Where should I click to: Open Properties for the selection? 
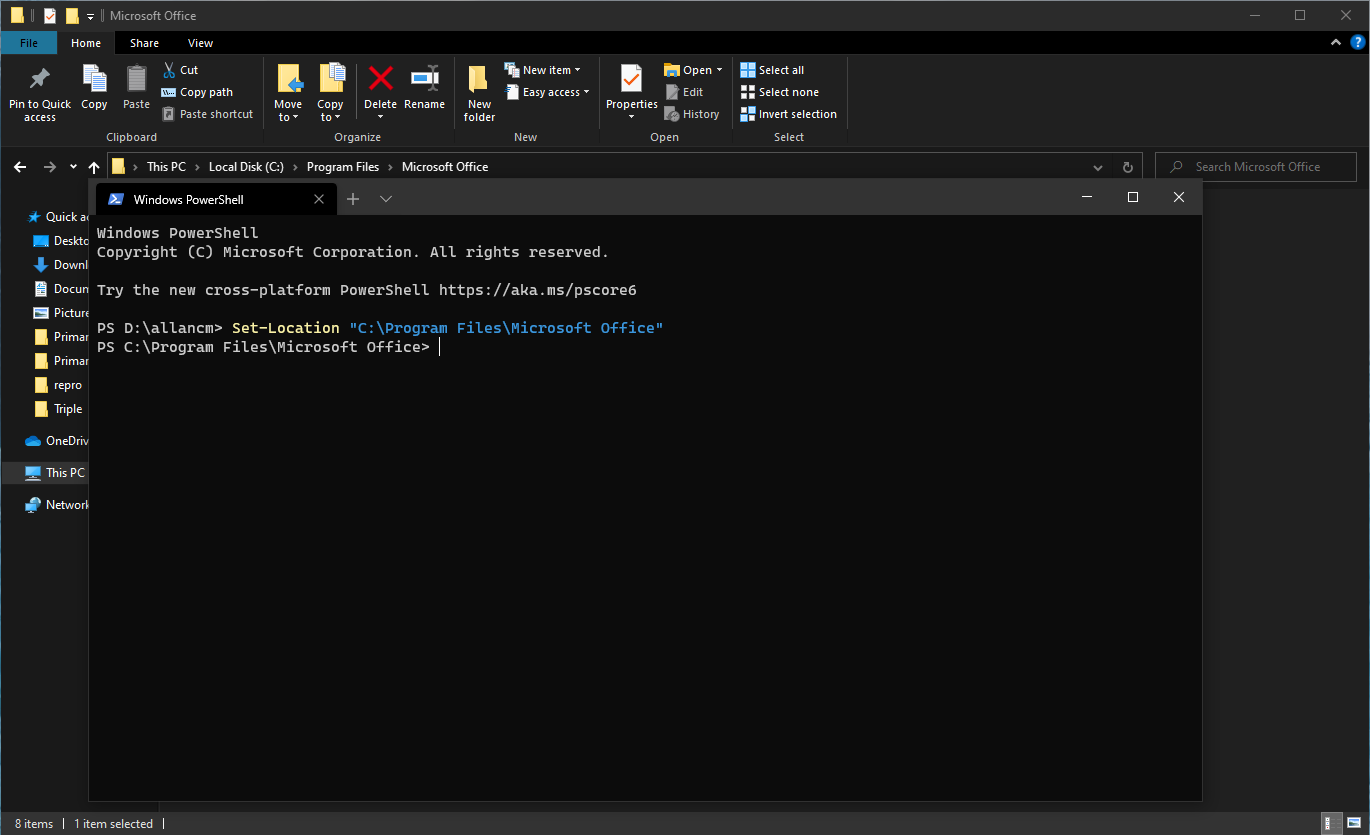click(x=630, y=91)
